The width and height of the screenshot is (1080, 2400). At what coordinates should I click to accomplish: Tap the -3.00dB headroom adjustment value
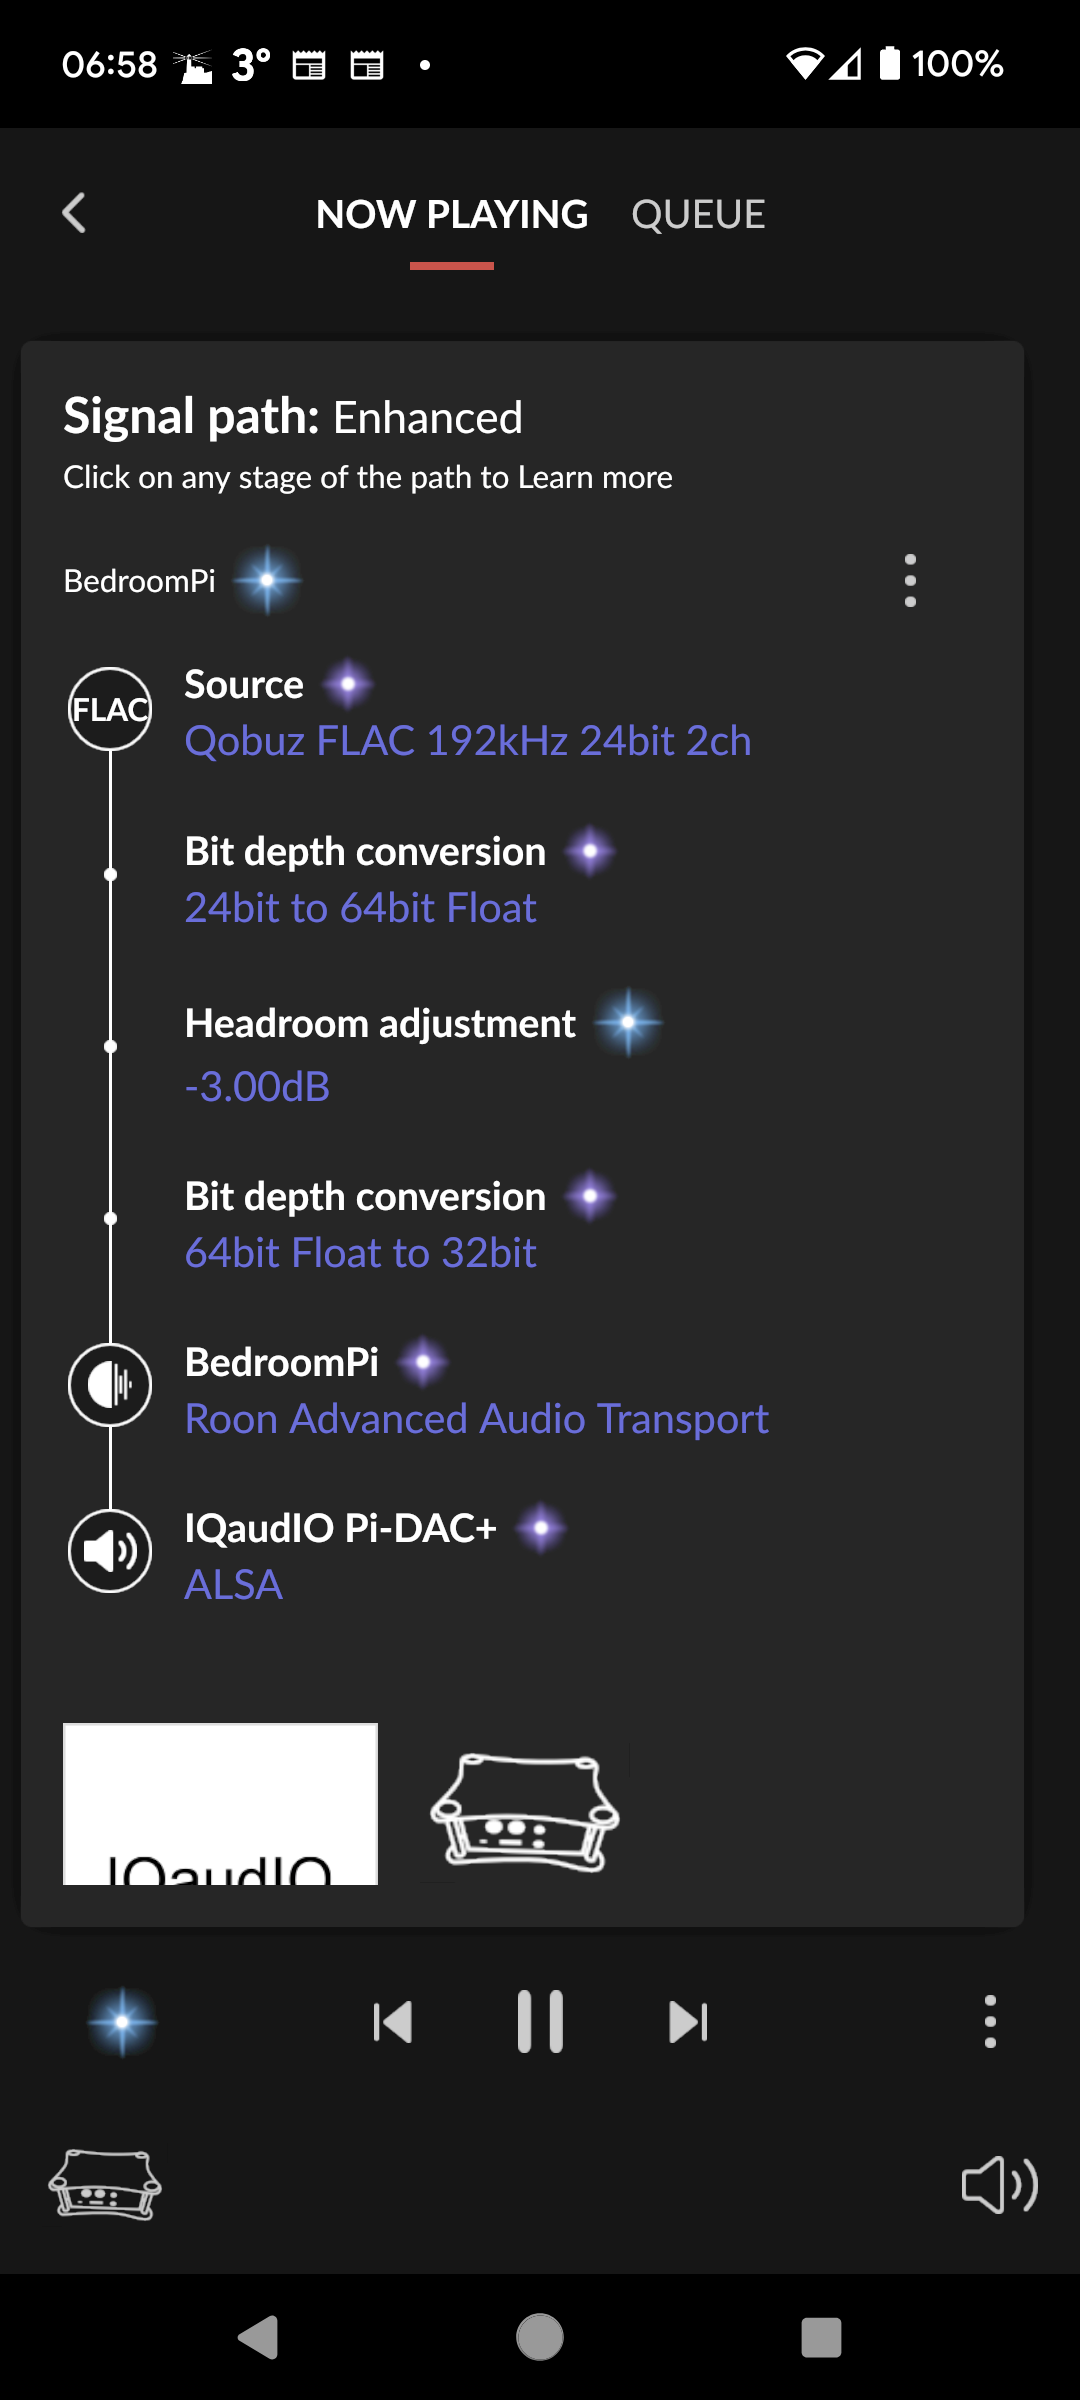coord(258,1087)
